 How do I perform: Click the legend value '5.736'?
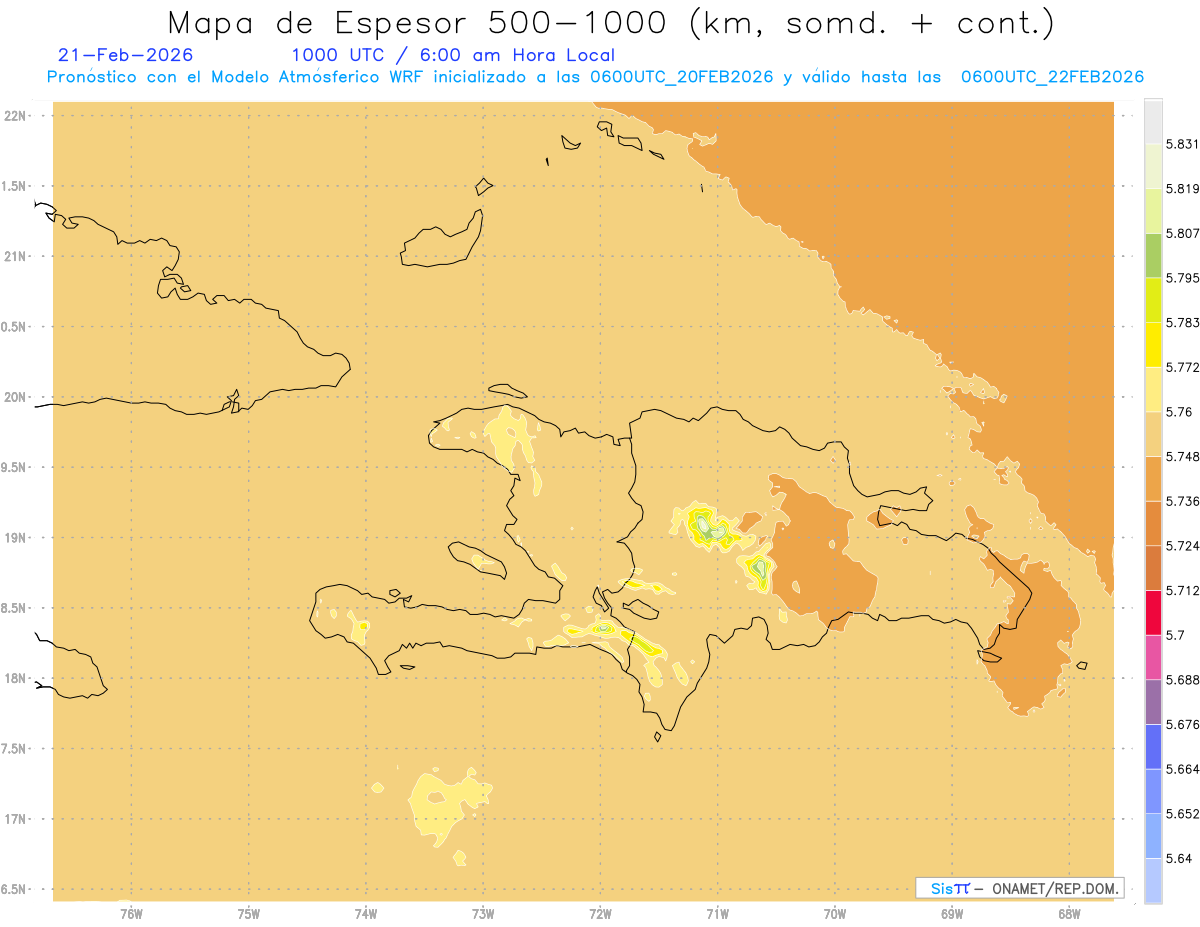[x=1182, y=501]
